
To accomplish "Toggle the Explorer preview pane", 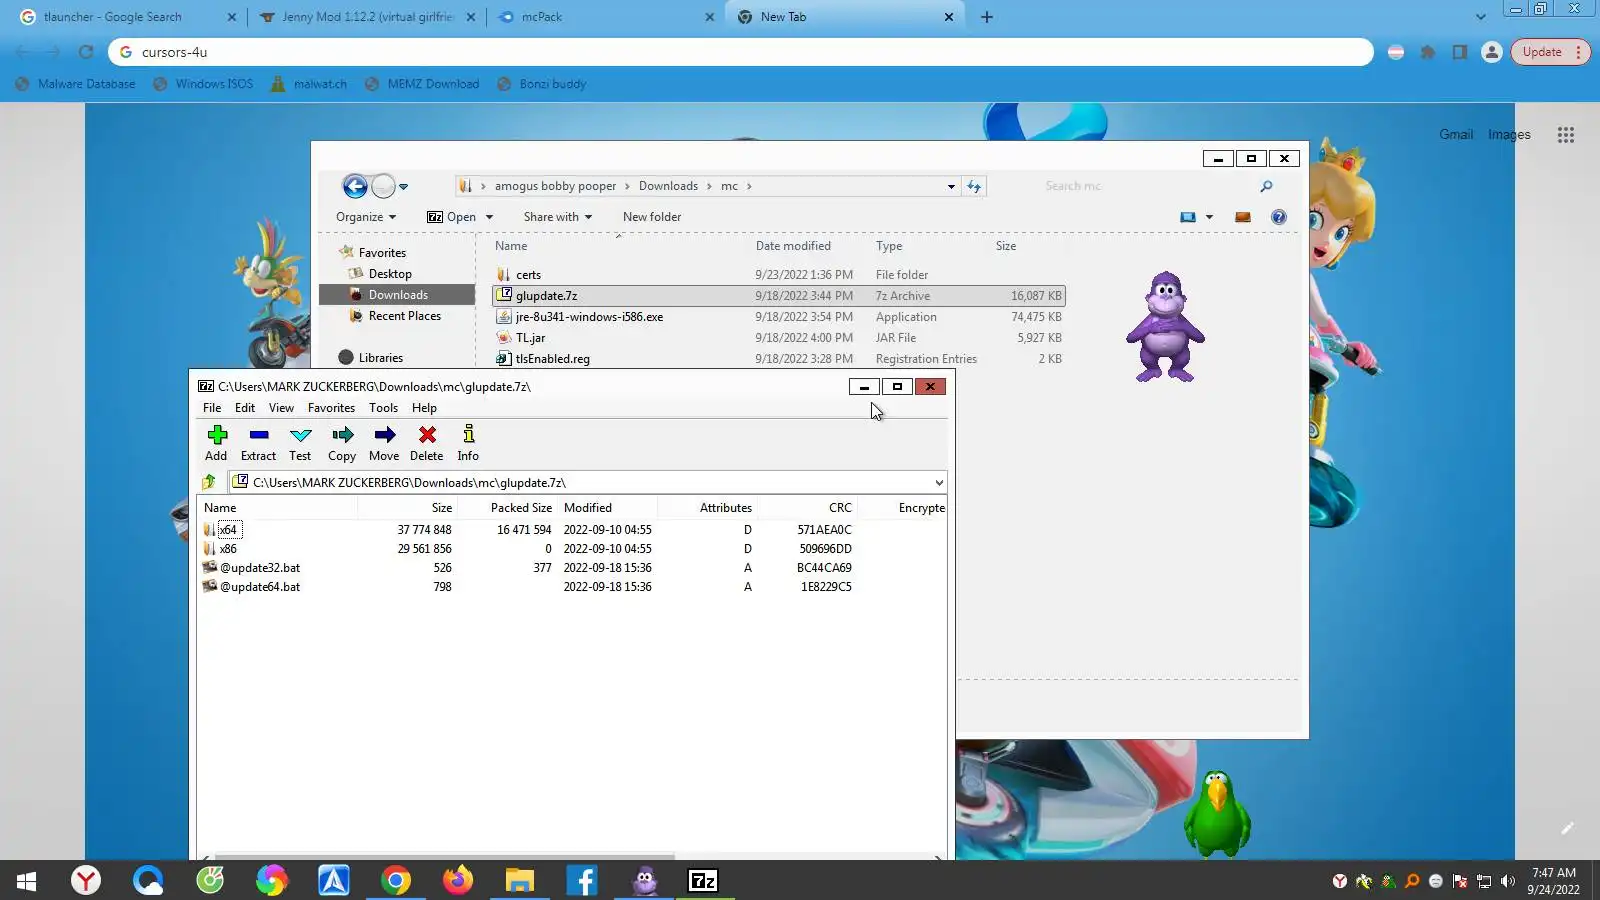I will (1243, 217).
